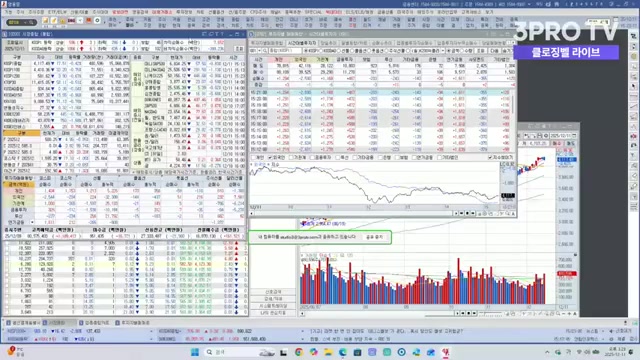The width and height of the screenshot is (640, 360).
Task: Switch to 일별동향/차트 tab
Action: 354,43
